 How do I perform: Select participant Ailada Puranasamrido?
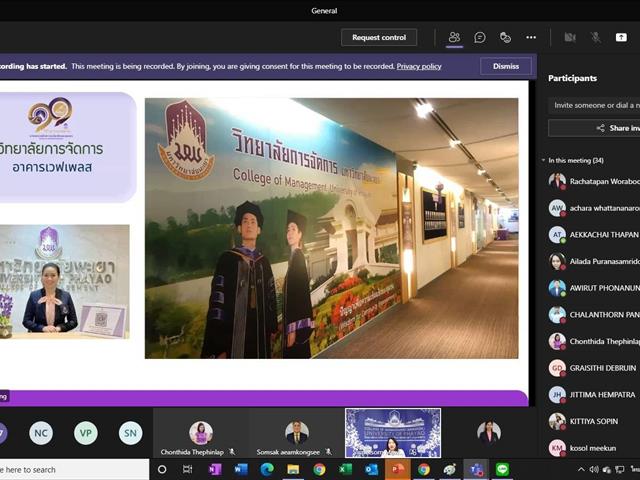tap(594, 261)
